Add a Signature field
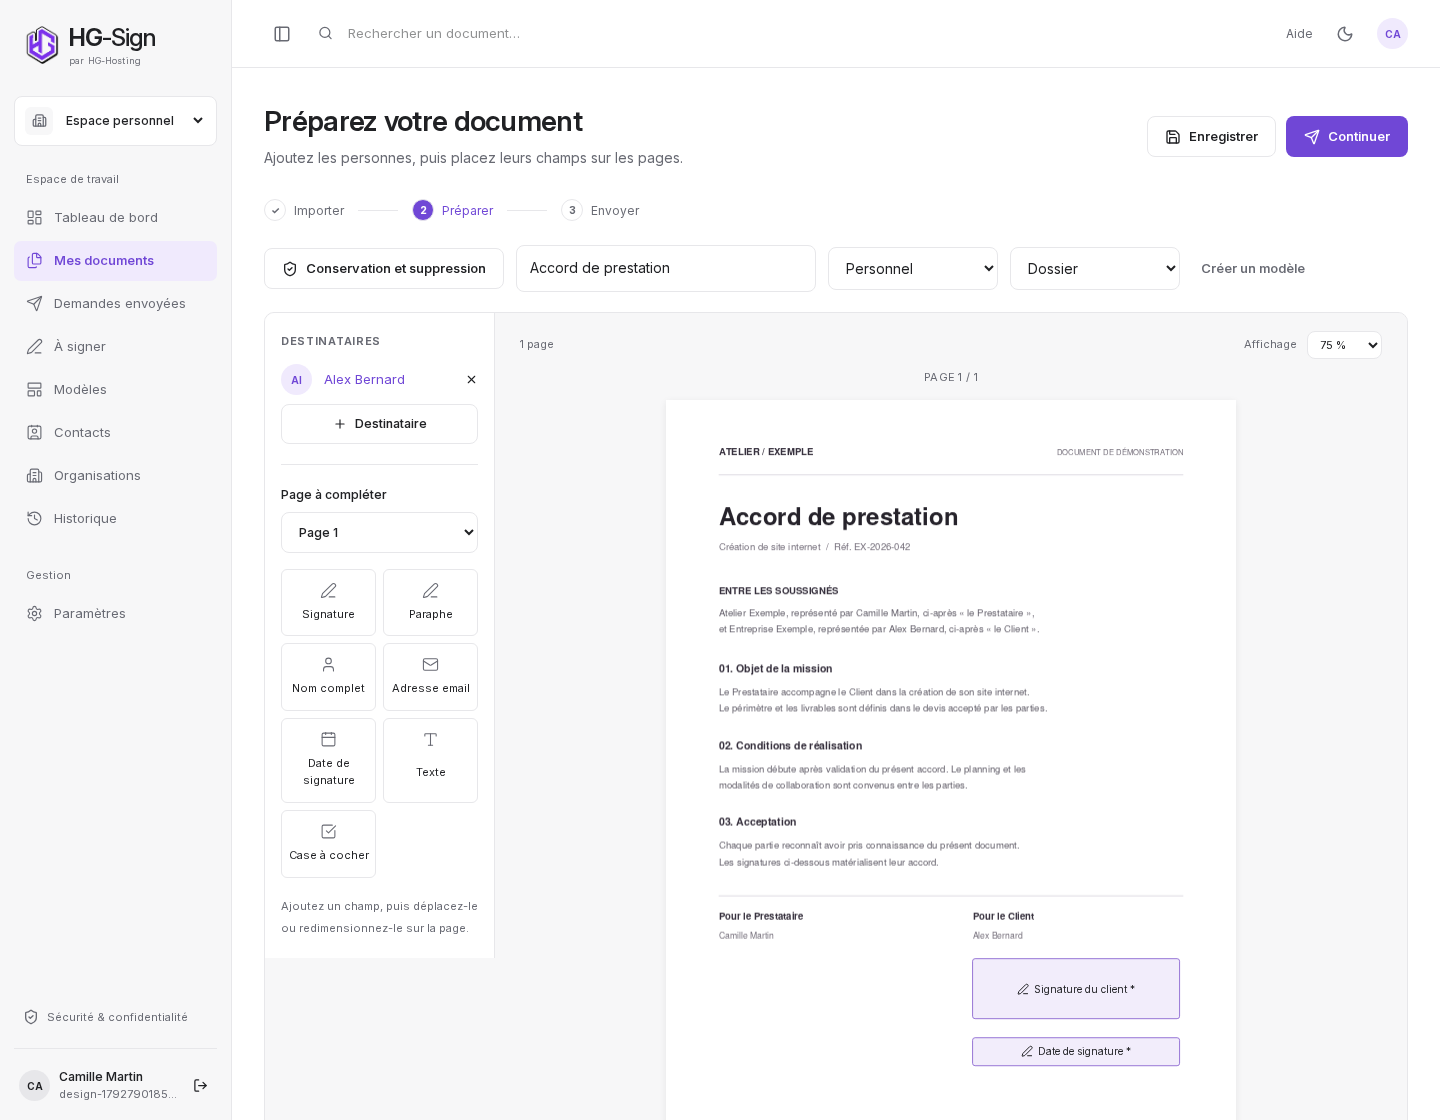Image resolution: width=1440 pixels, height=1120 pixels. (328, 602)
